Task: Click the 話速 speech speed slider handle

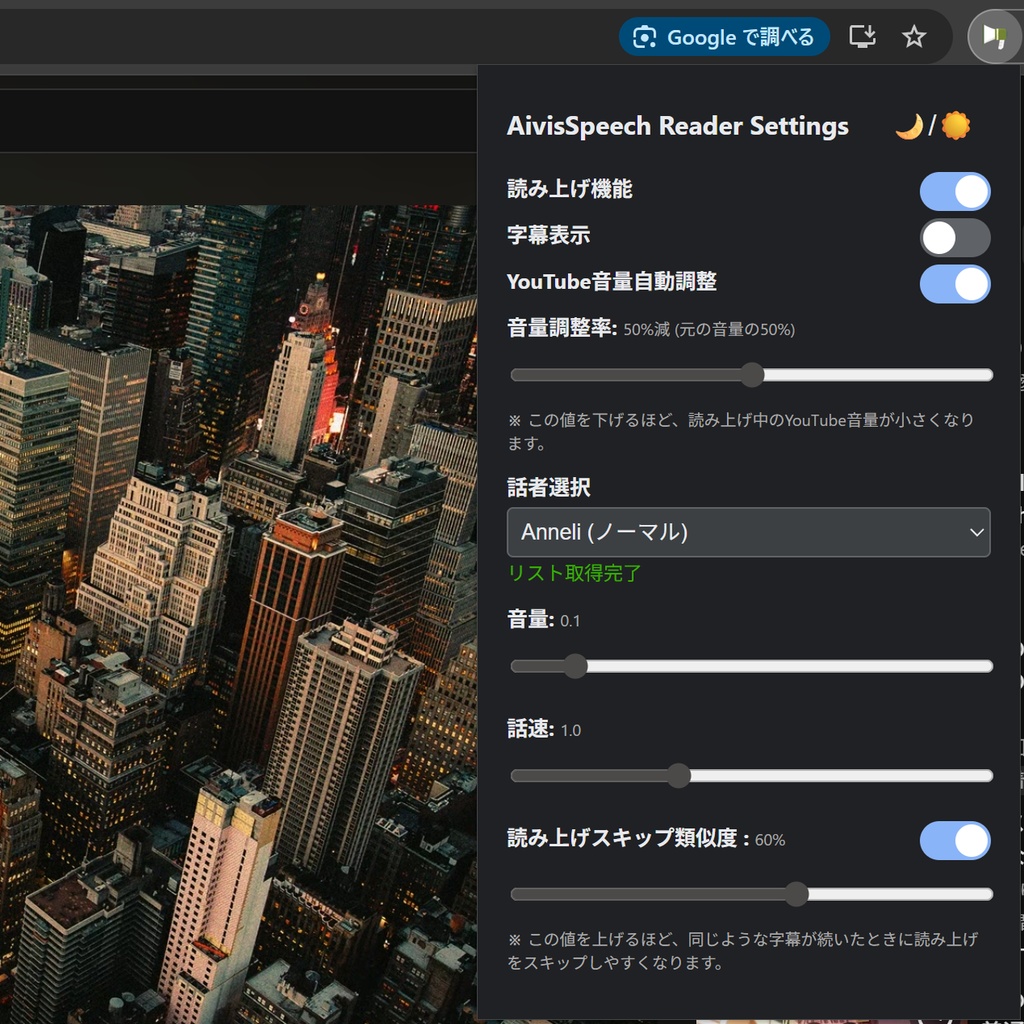Action: tap(680, 775)
